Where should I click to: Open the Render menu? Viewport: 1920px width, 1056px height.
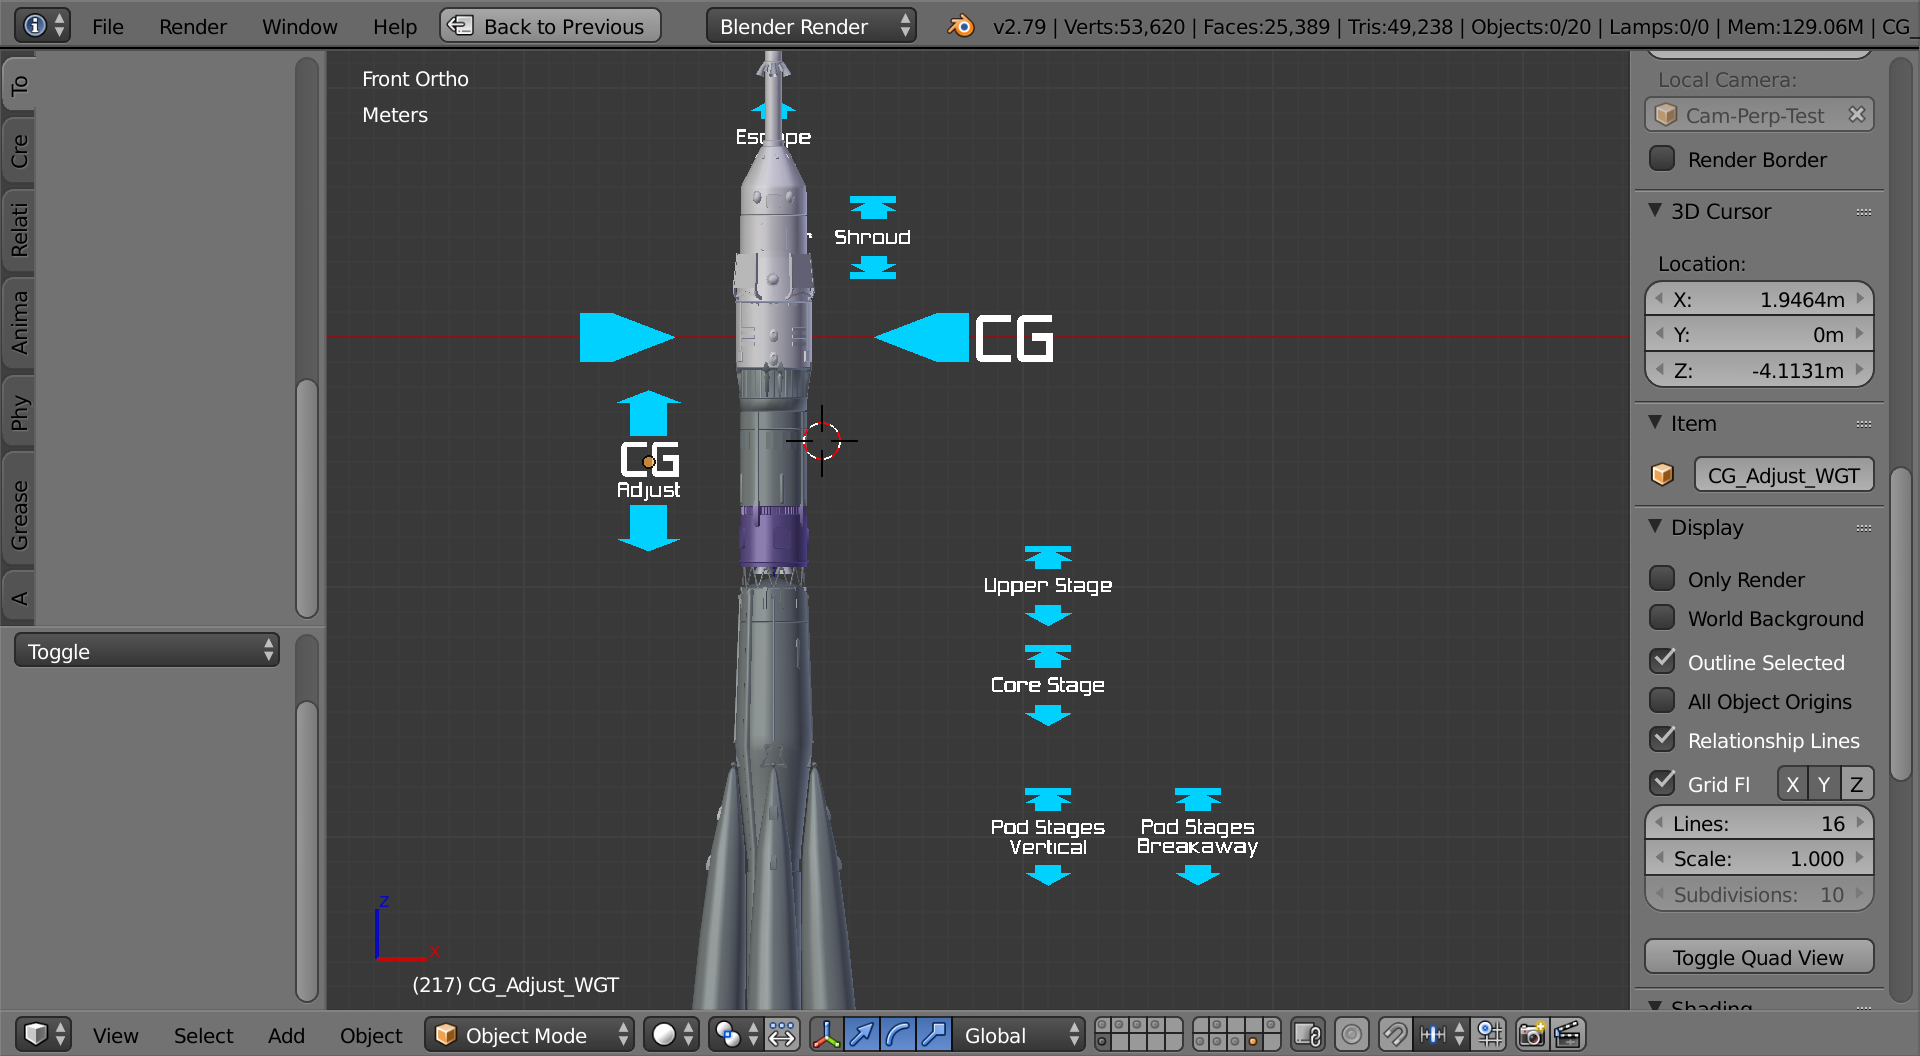tap(192, 27)
